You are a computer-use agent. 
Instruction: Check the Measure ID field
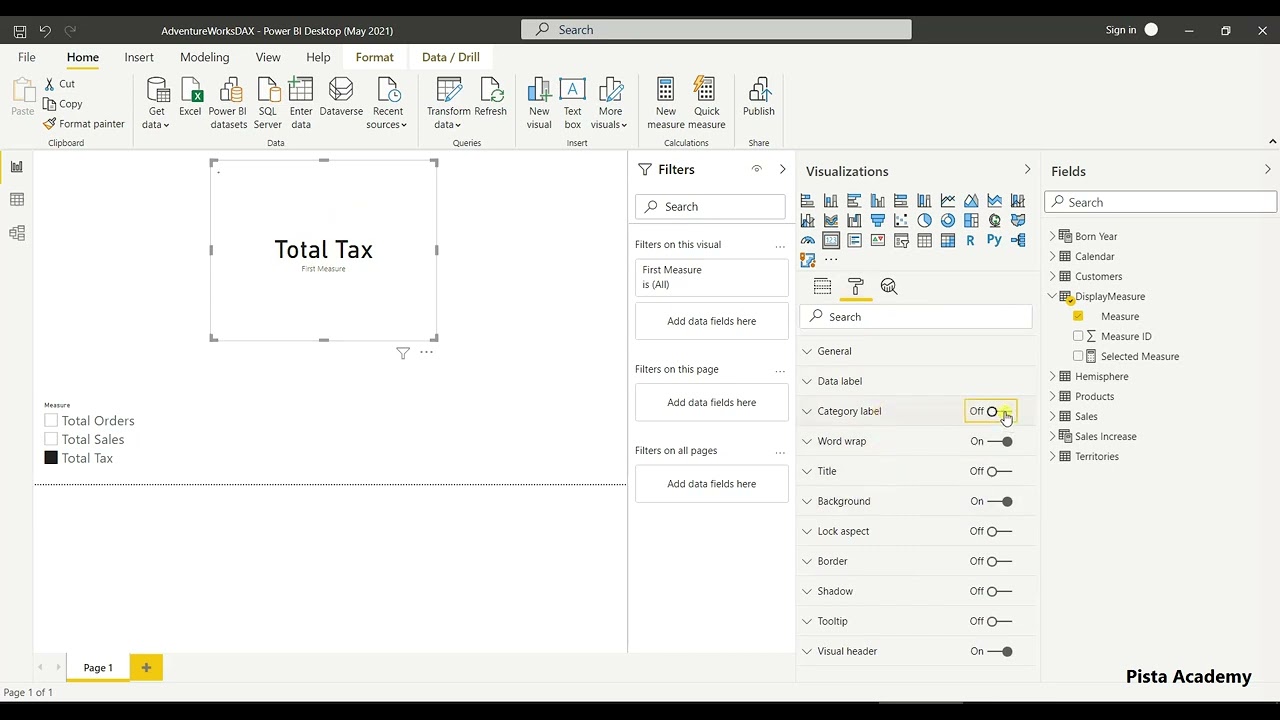pos(1078,336)
